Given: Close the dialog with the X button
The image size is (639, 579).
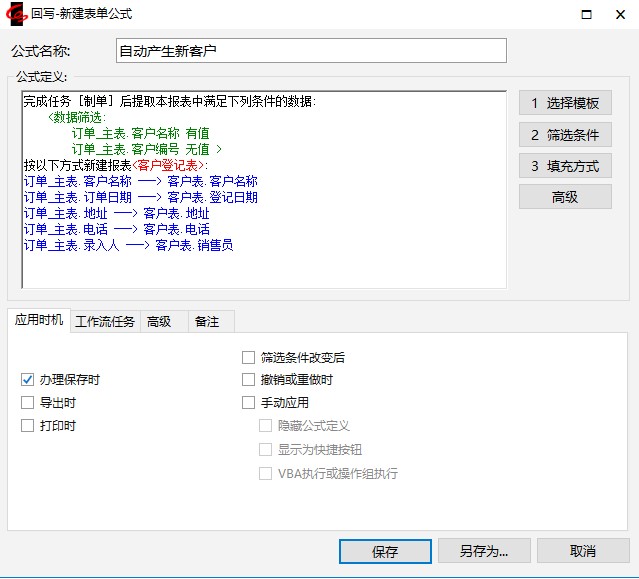Looking at the screenshot, I should click(615, 14).
